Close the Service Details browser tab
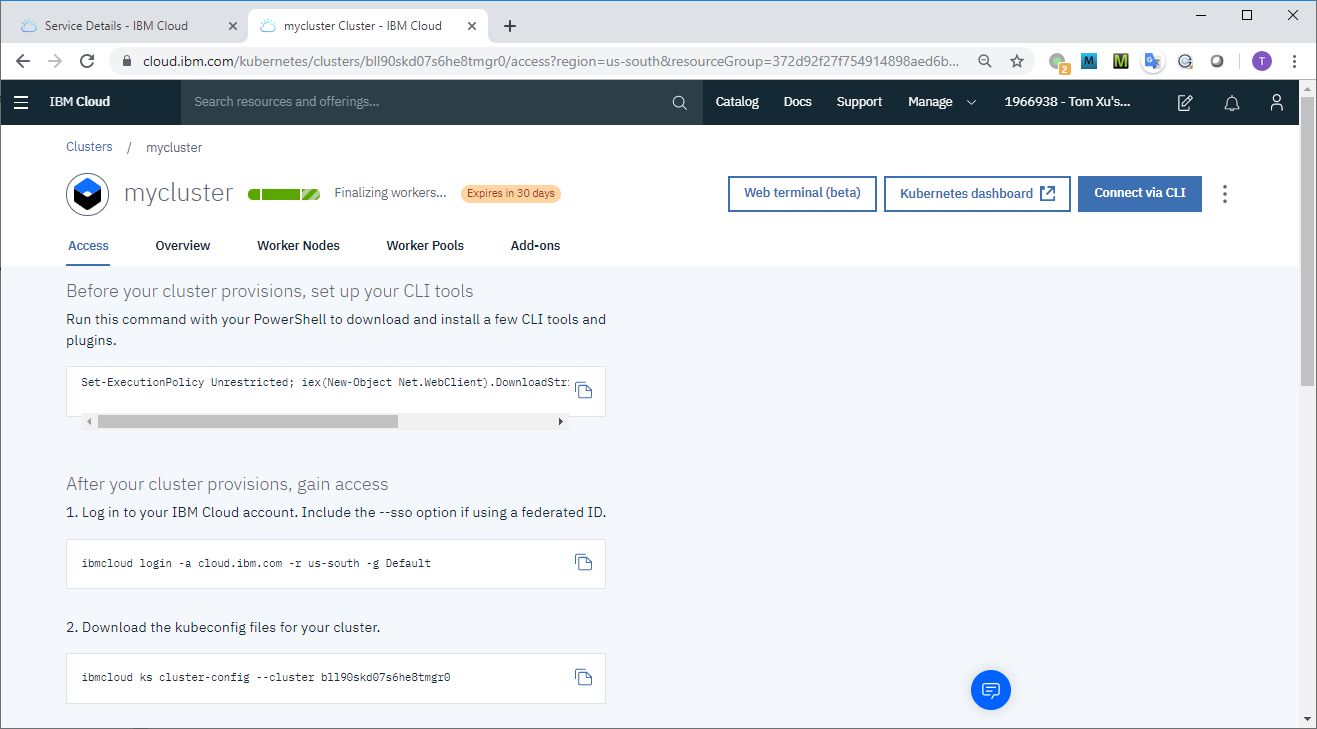Image resolution: width=1317 pixels, height=729 pixels. point(235,26)
